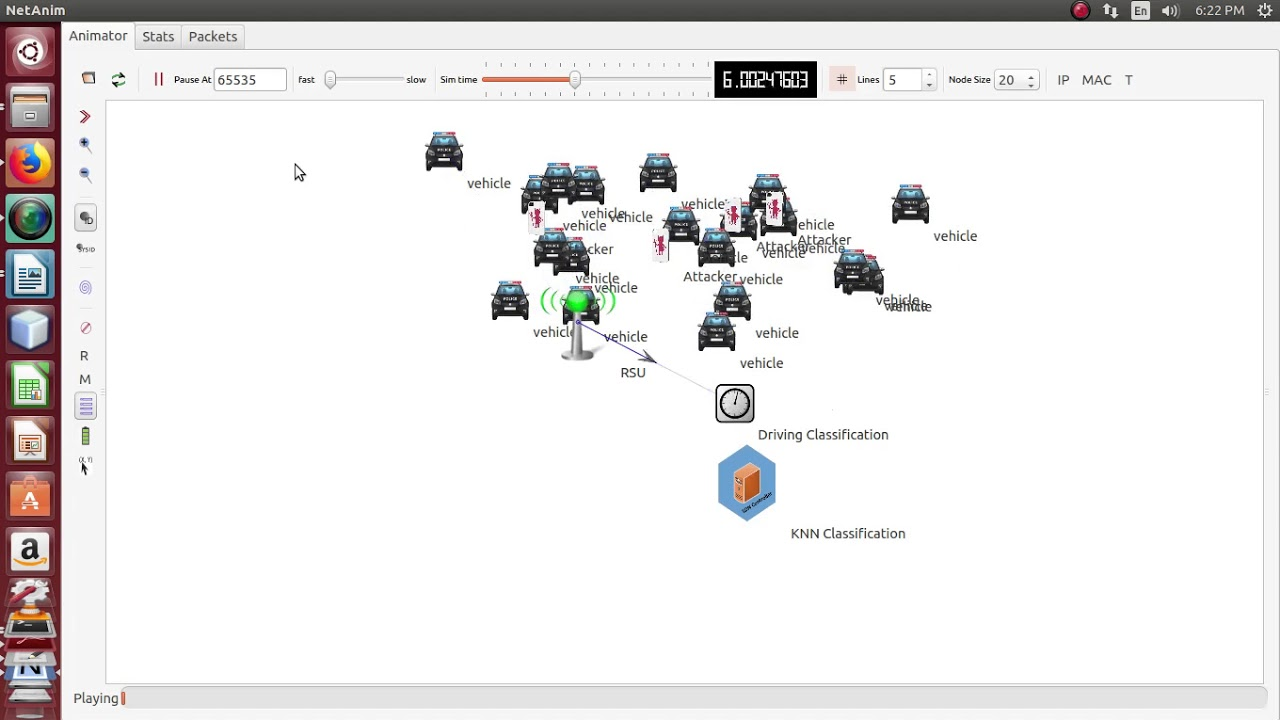
Task: Click the reload simulation icon
Action: tap(118, 80)
